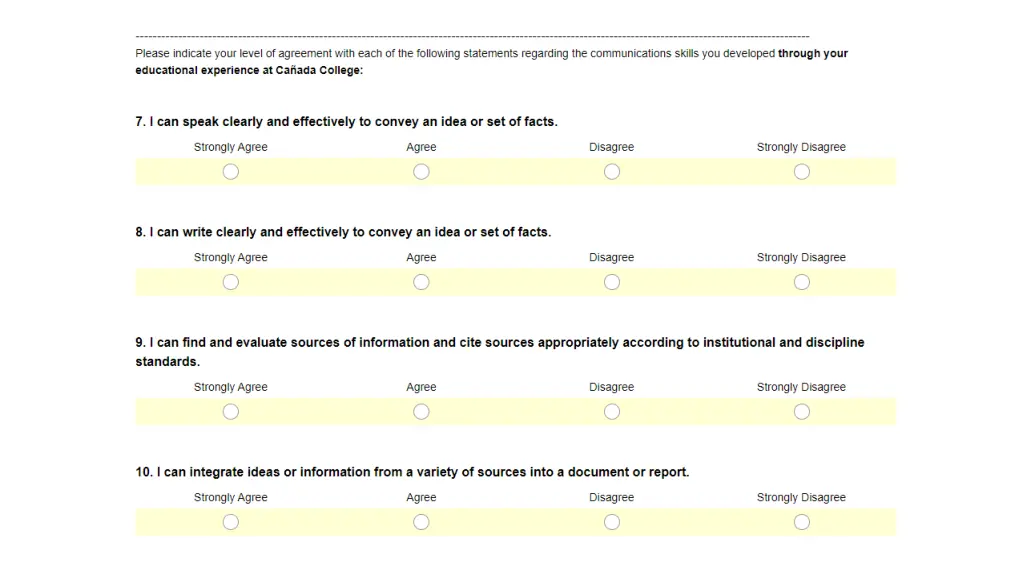Choose Agree for writing clearly question
This screenshot has height=576, width=1024.
pos(421,282)
